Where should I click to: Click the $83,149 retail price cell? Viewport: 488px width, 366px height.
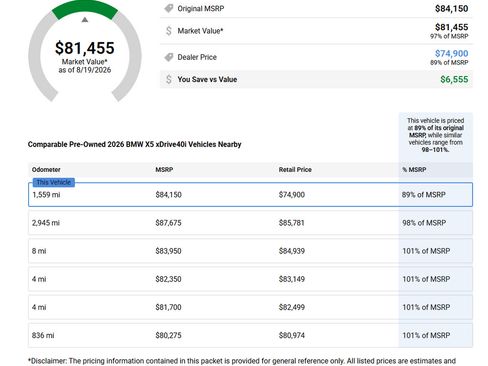click(292, 279)
